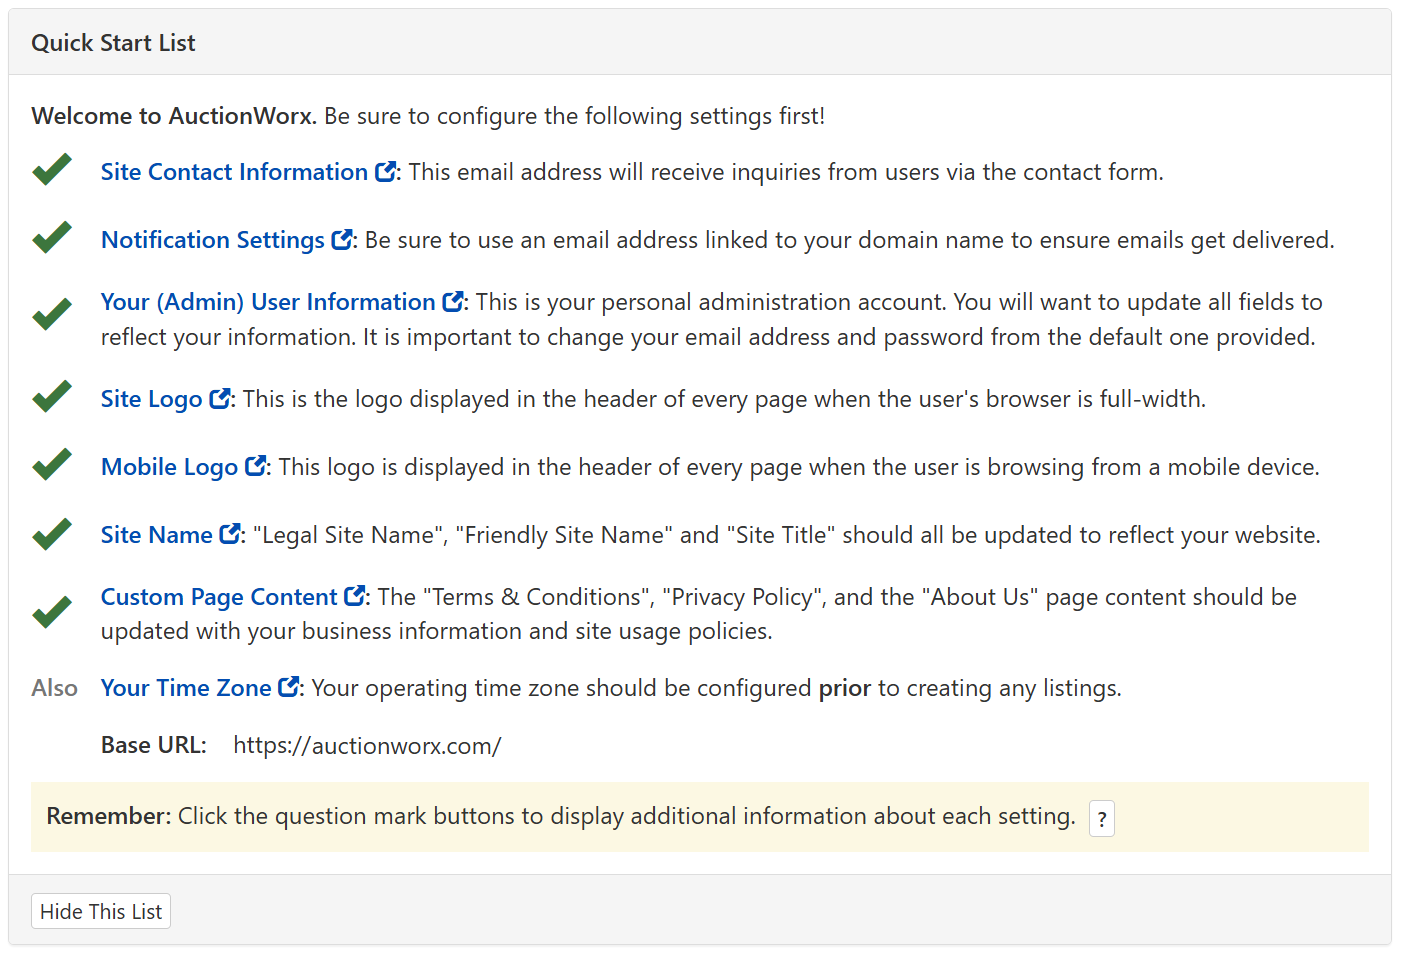1402x954 pixels.
Task: Click the Hide This List button
Action: pyautogui.click(x=101, y=911)
